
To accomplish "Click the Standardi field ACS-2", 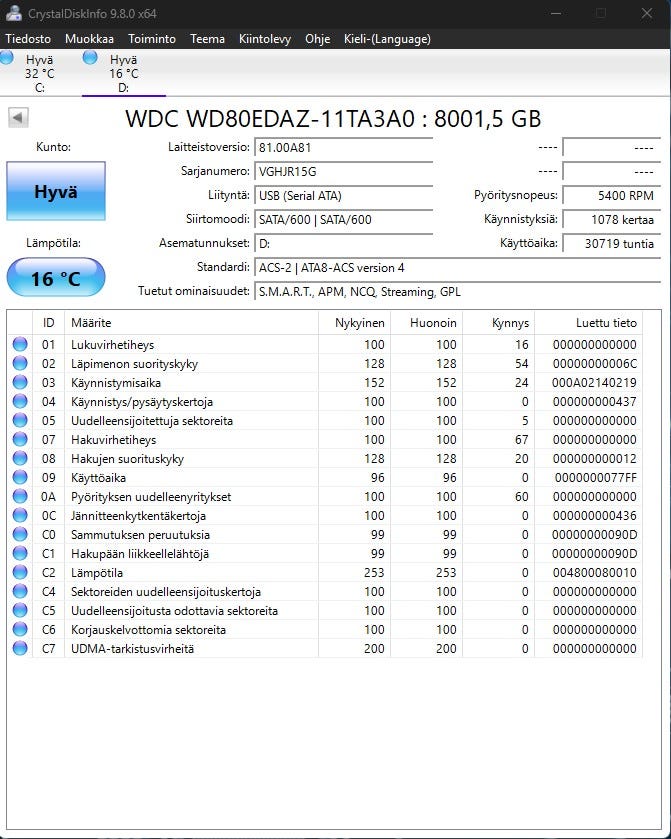I will pos(458,268).
